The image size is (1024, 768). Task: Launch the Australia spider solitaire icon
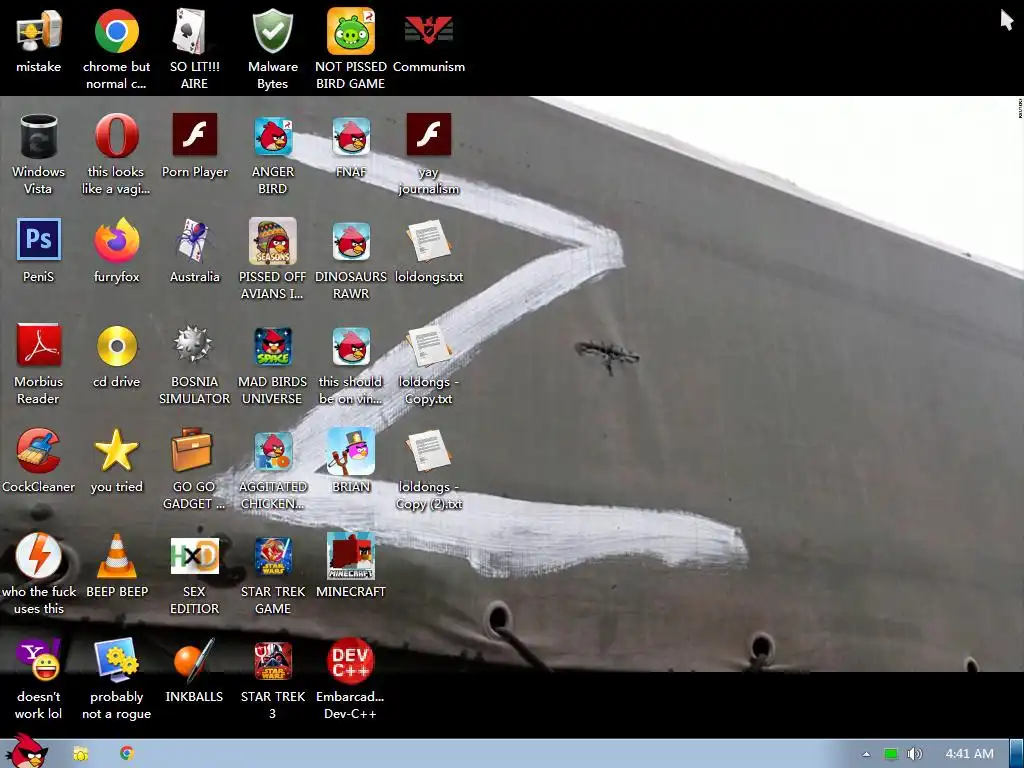pyautogui.click(x=194, y=241)
